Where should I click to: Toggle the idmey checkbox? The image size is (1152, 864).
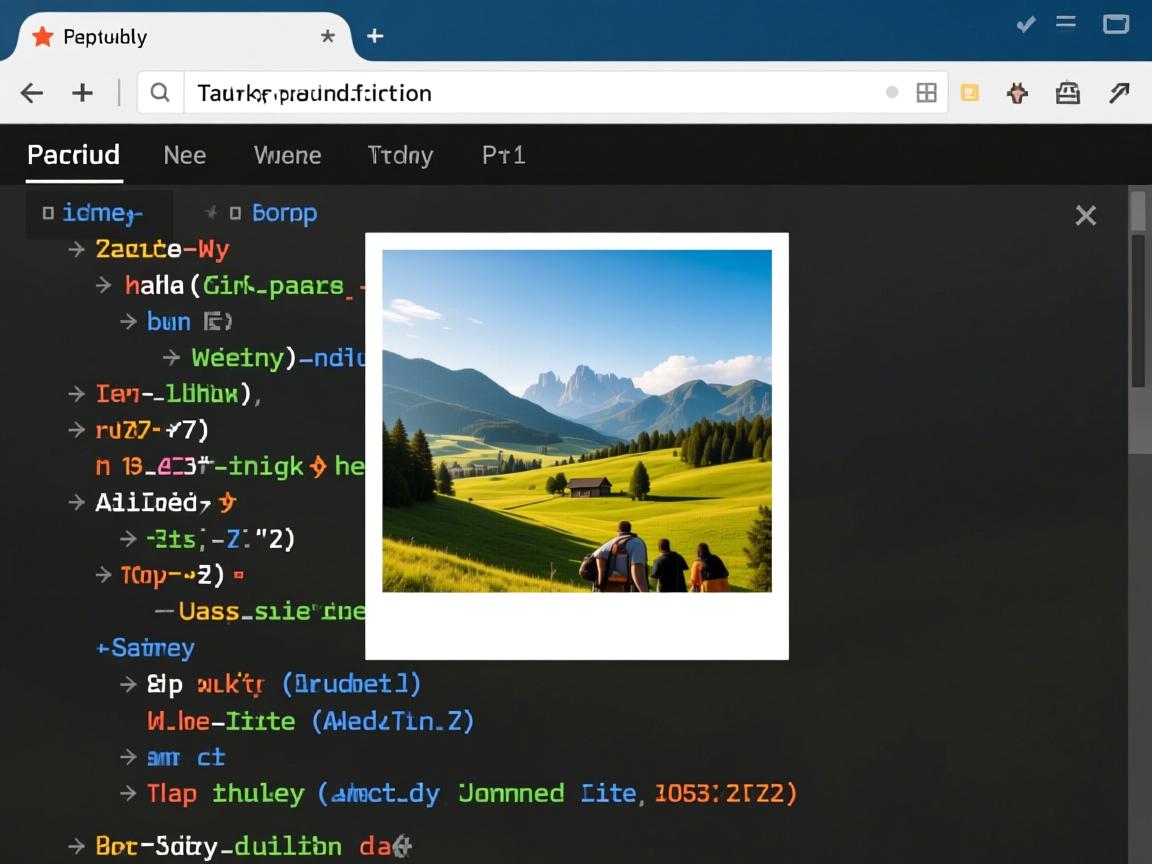point(48,213)
